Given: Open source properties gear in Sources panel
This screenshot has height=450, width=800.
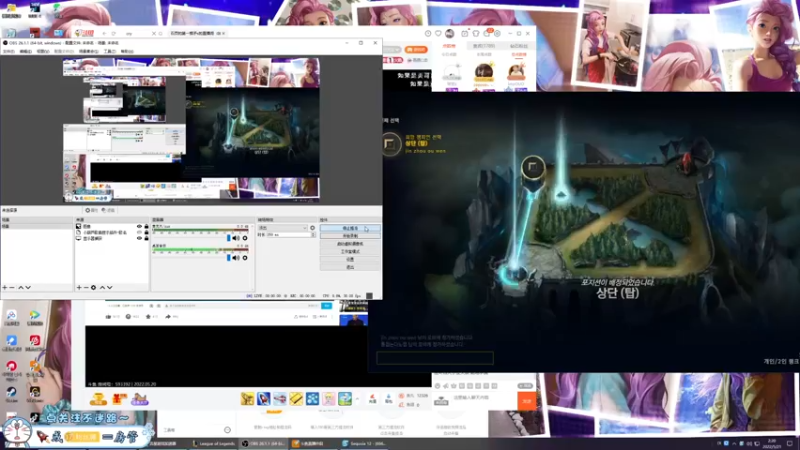Looking at the screenshot, I should click(x=93, y=288).
